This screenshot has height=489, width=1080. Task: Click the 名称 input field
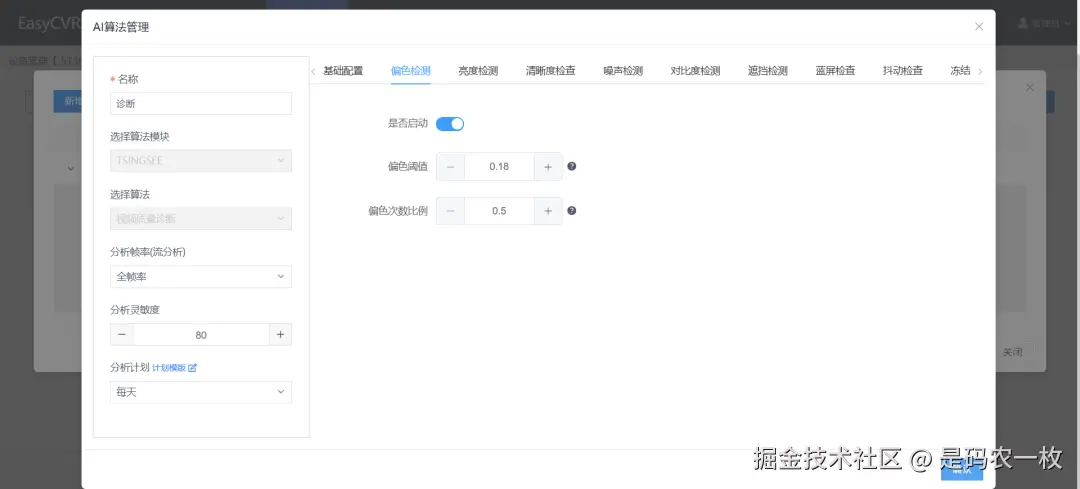(200, 103)
